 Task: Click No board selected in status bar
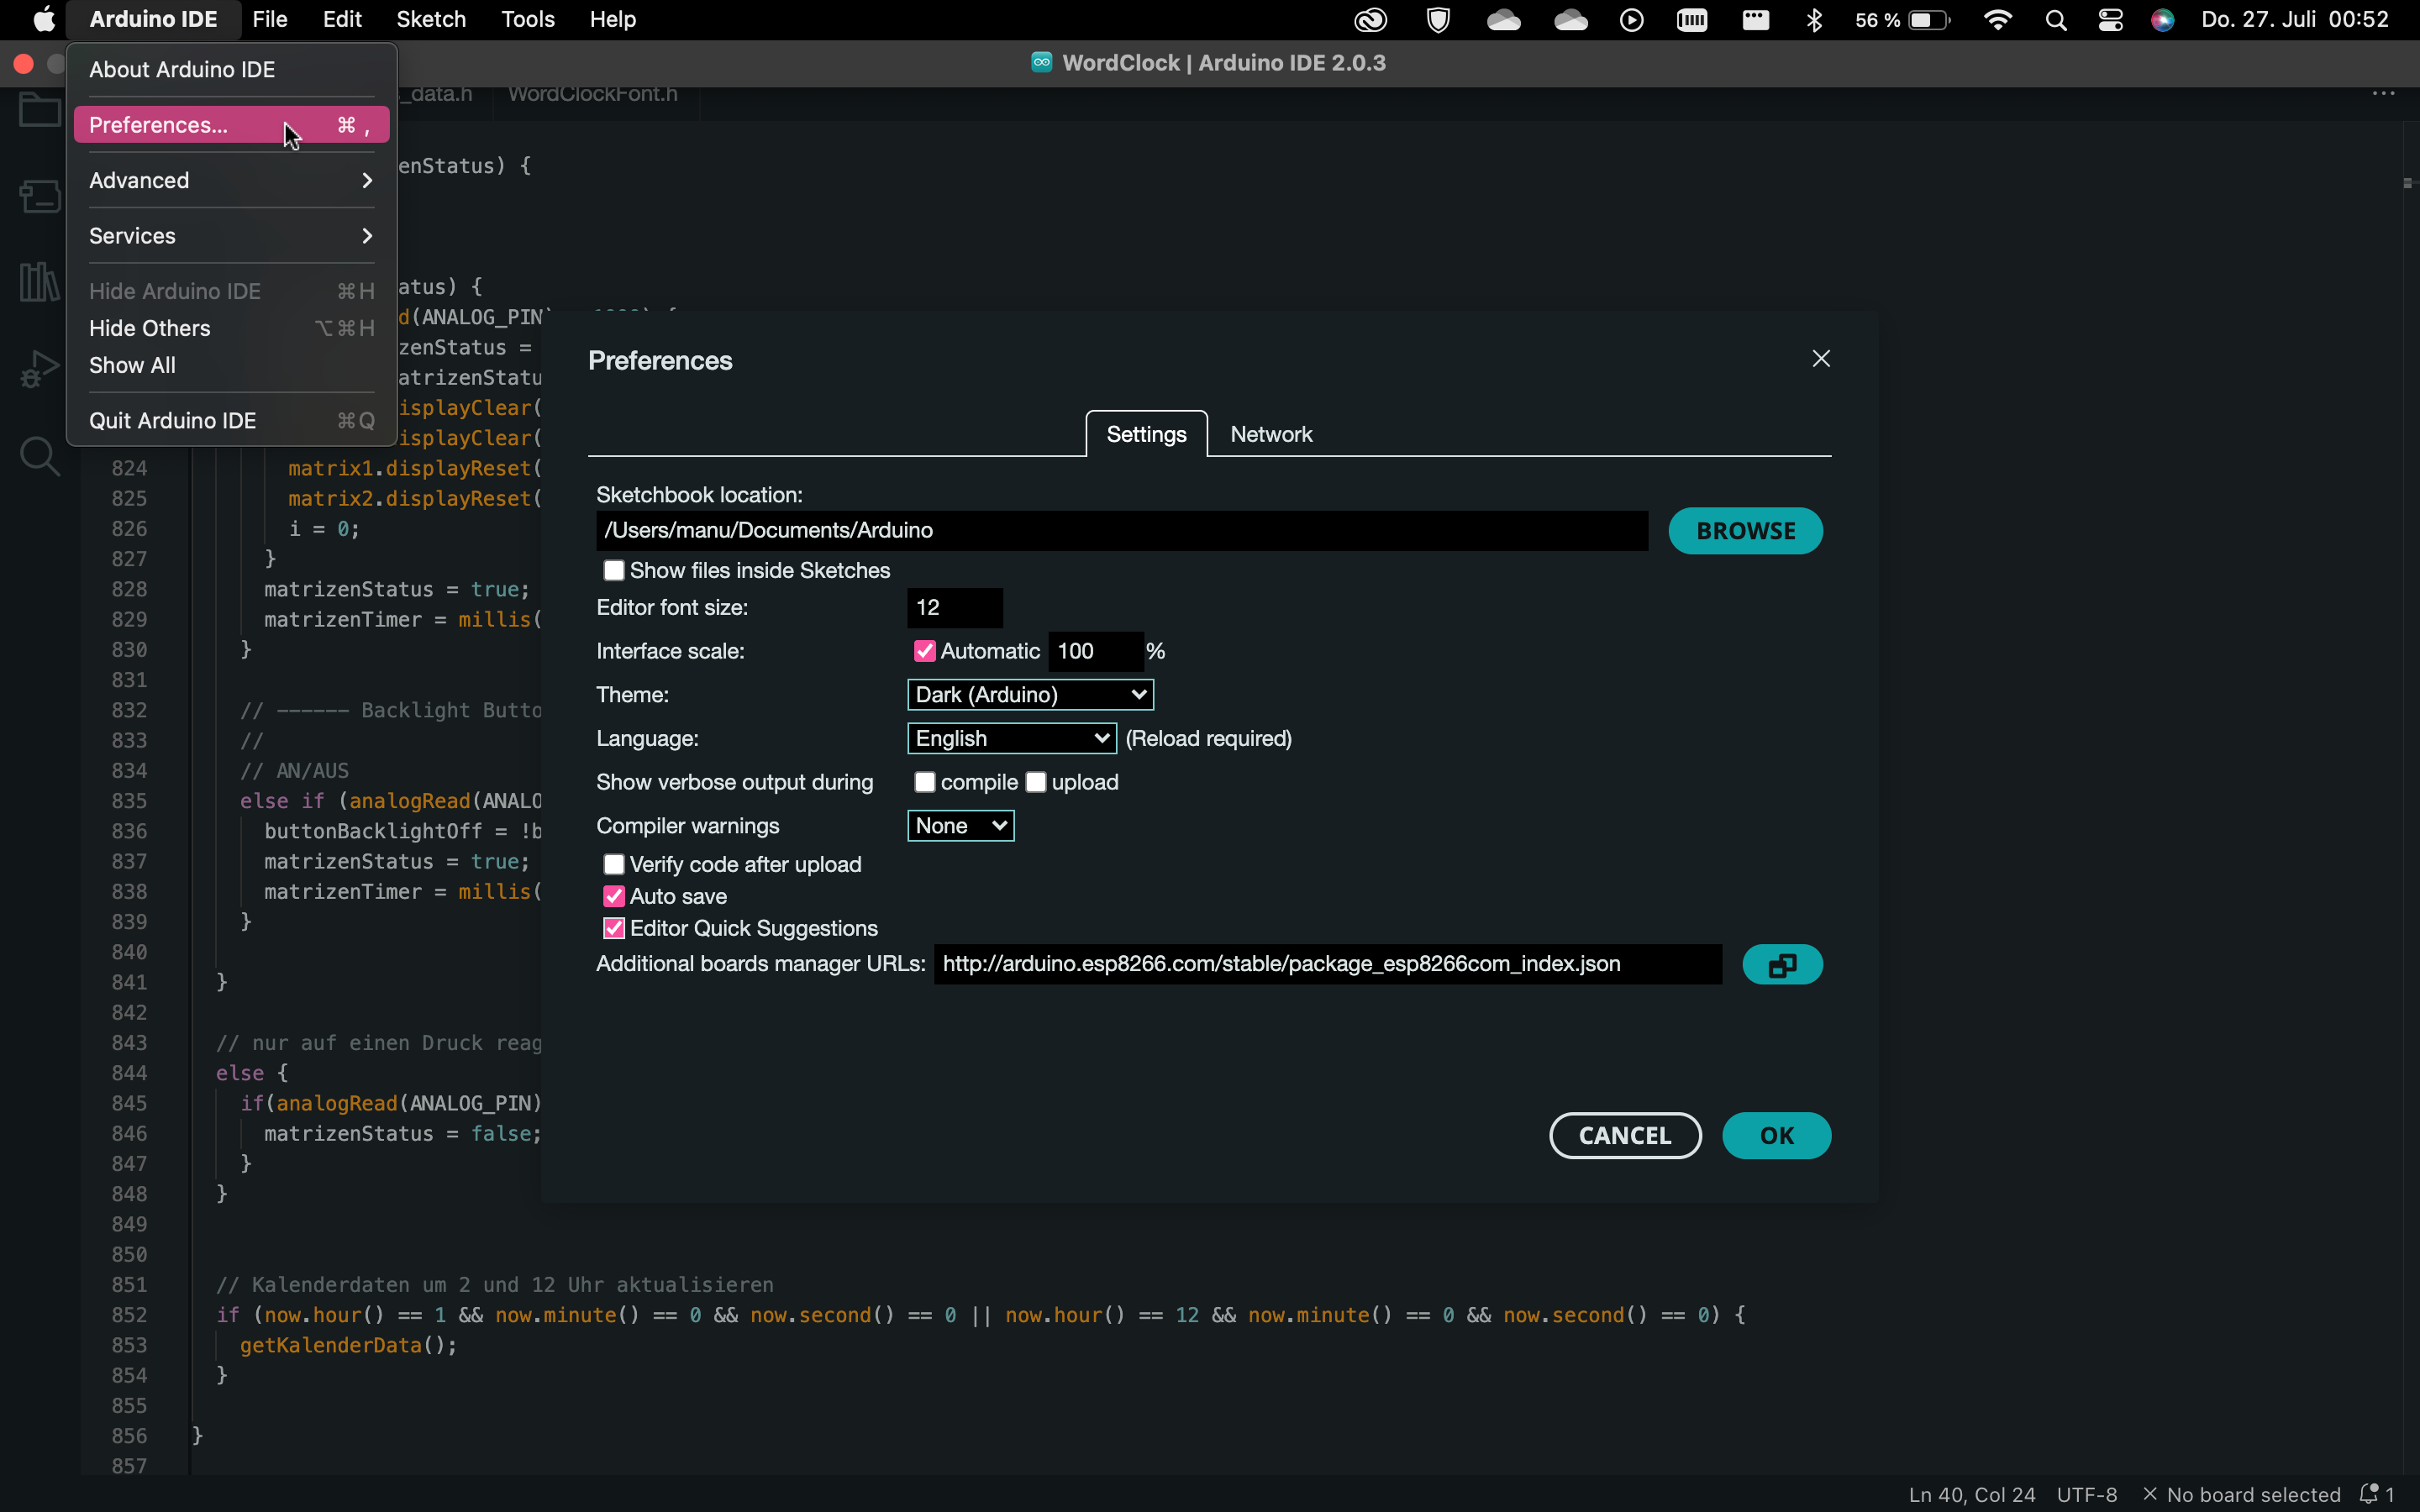pyautogui.click(x=2242, y=1494)
